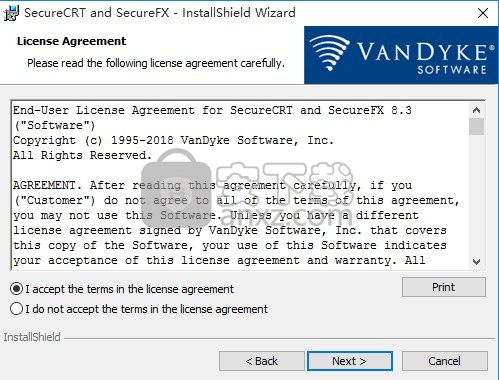
Task: Click the 'I do not accept' label text
Action: 146,309
